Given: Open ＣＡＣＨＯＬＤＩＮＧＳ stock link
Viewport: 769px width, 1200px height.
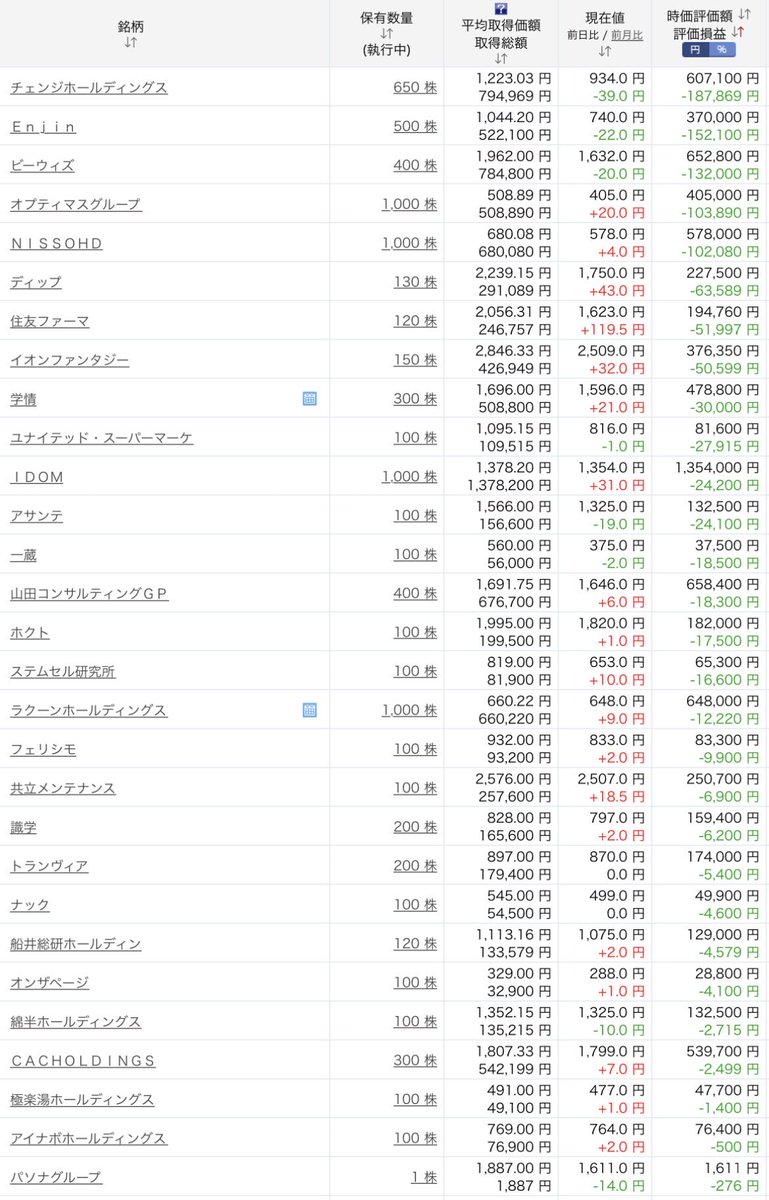Looking at the screenshot, I should 83,1061.
